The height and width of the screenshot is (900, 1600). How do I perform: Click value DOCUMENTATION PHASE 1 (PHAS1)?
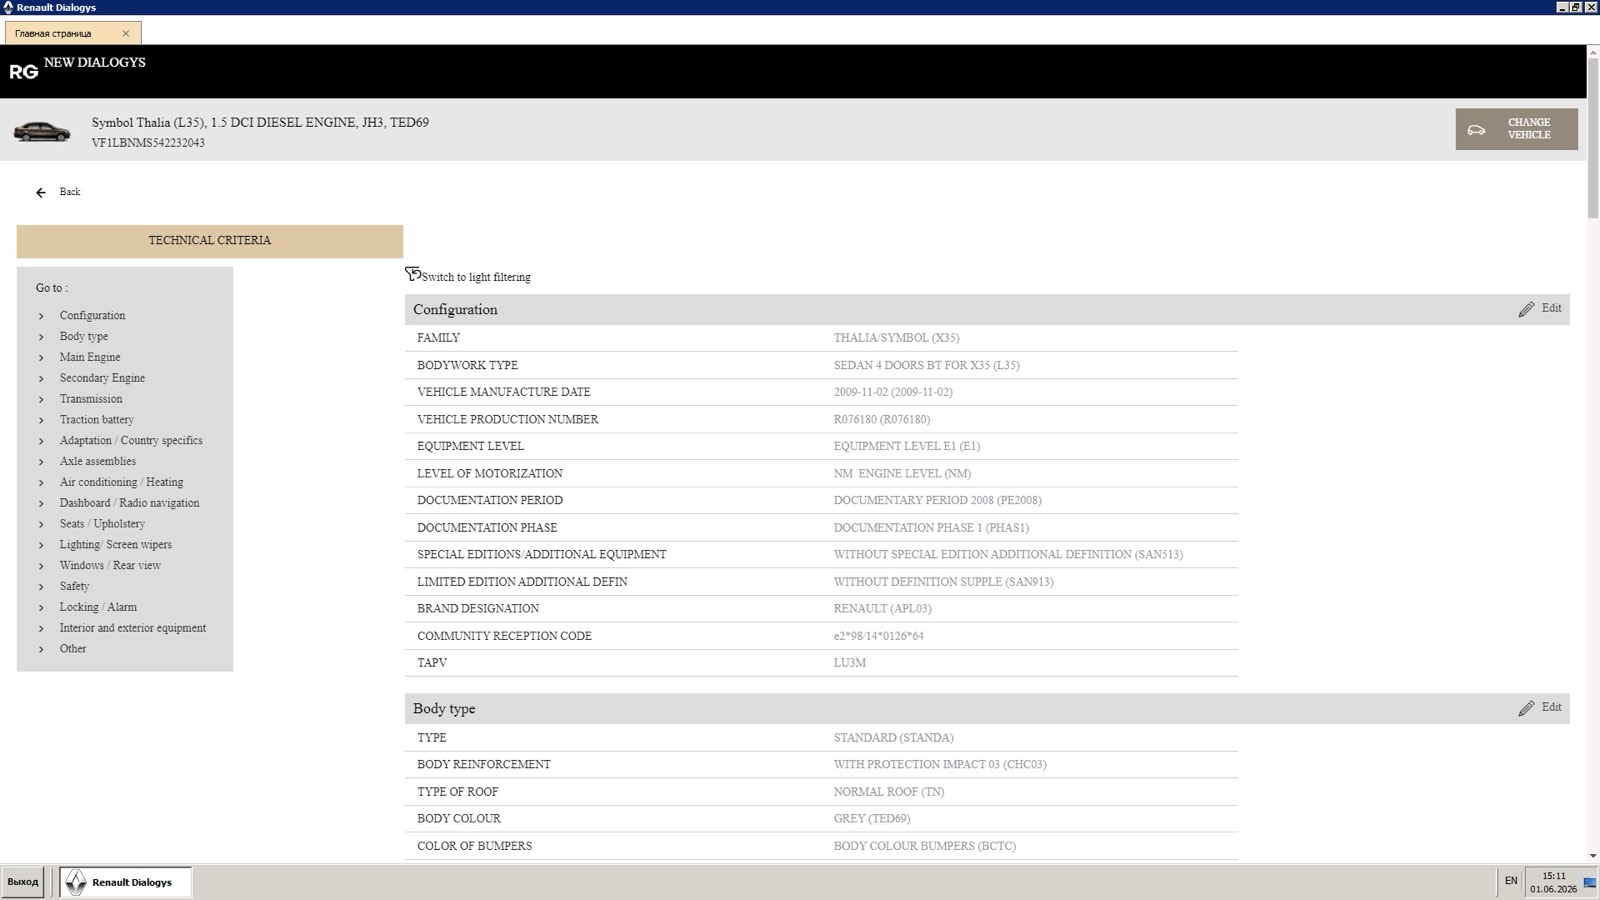pyautogui.click(x=931, y=527)
